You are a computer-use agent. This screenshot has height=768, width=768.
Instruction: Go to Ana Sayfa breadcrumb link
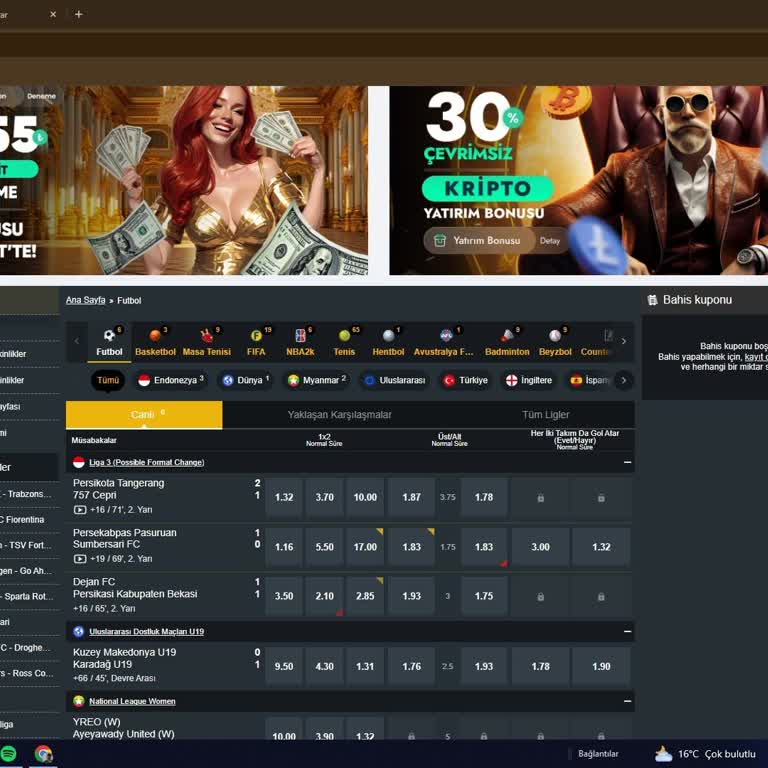click(x=86, y=300)
